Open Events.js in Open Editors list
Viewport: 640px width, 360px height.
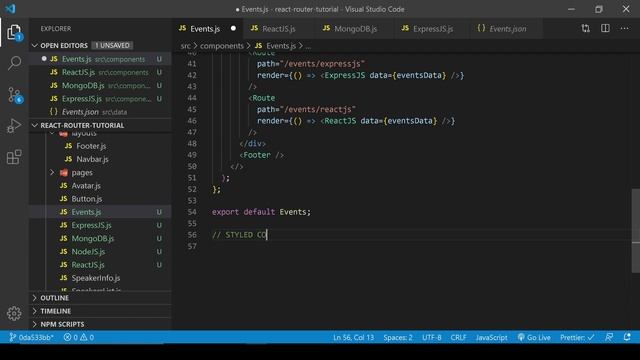pos(100,59)
